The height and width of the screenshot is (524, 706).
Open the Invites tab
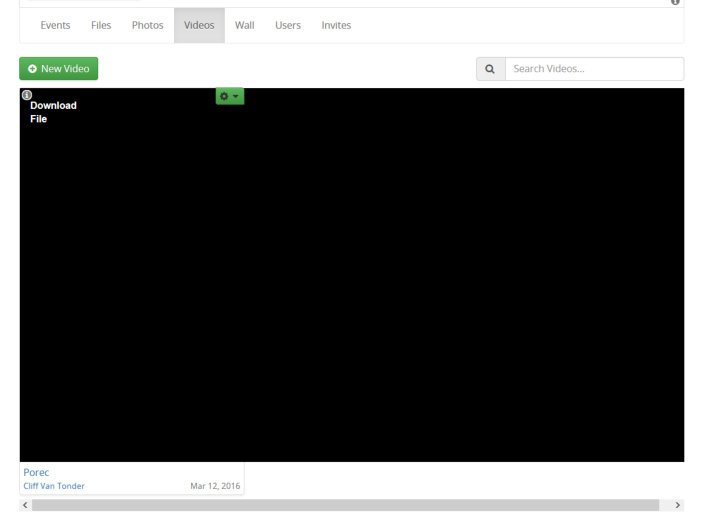336,25
